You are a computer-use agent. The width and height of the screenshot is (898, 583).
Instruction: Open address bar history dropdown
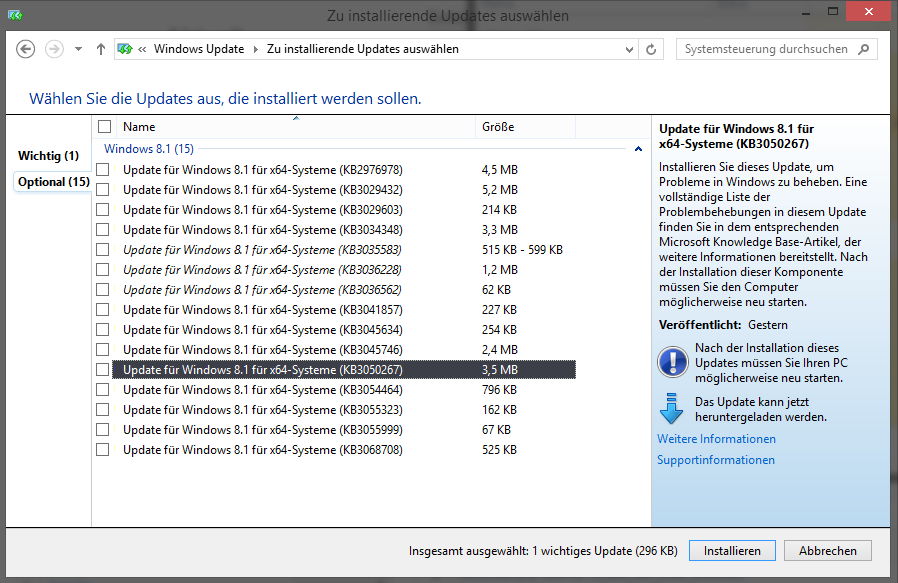pyautogui.click(x=629, y=49)
